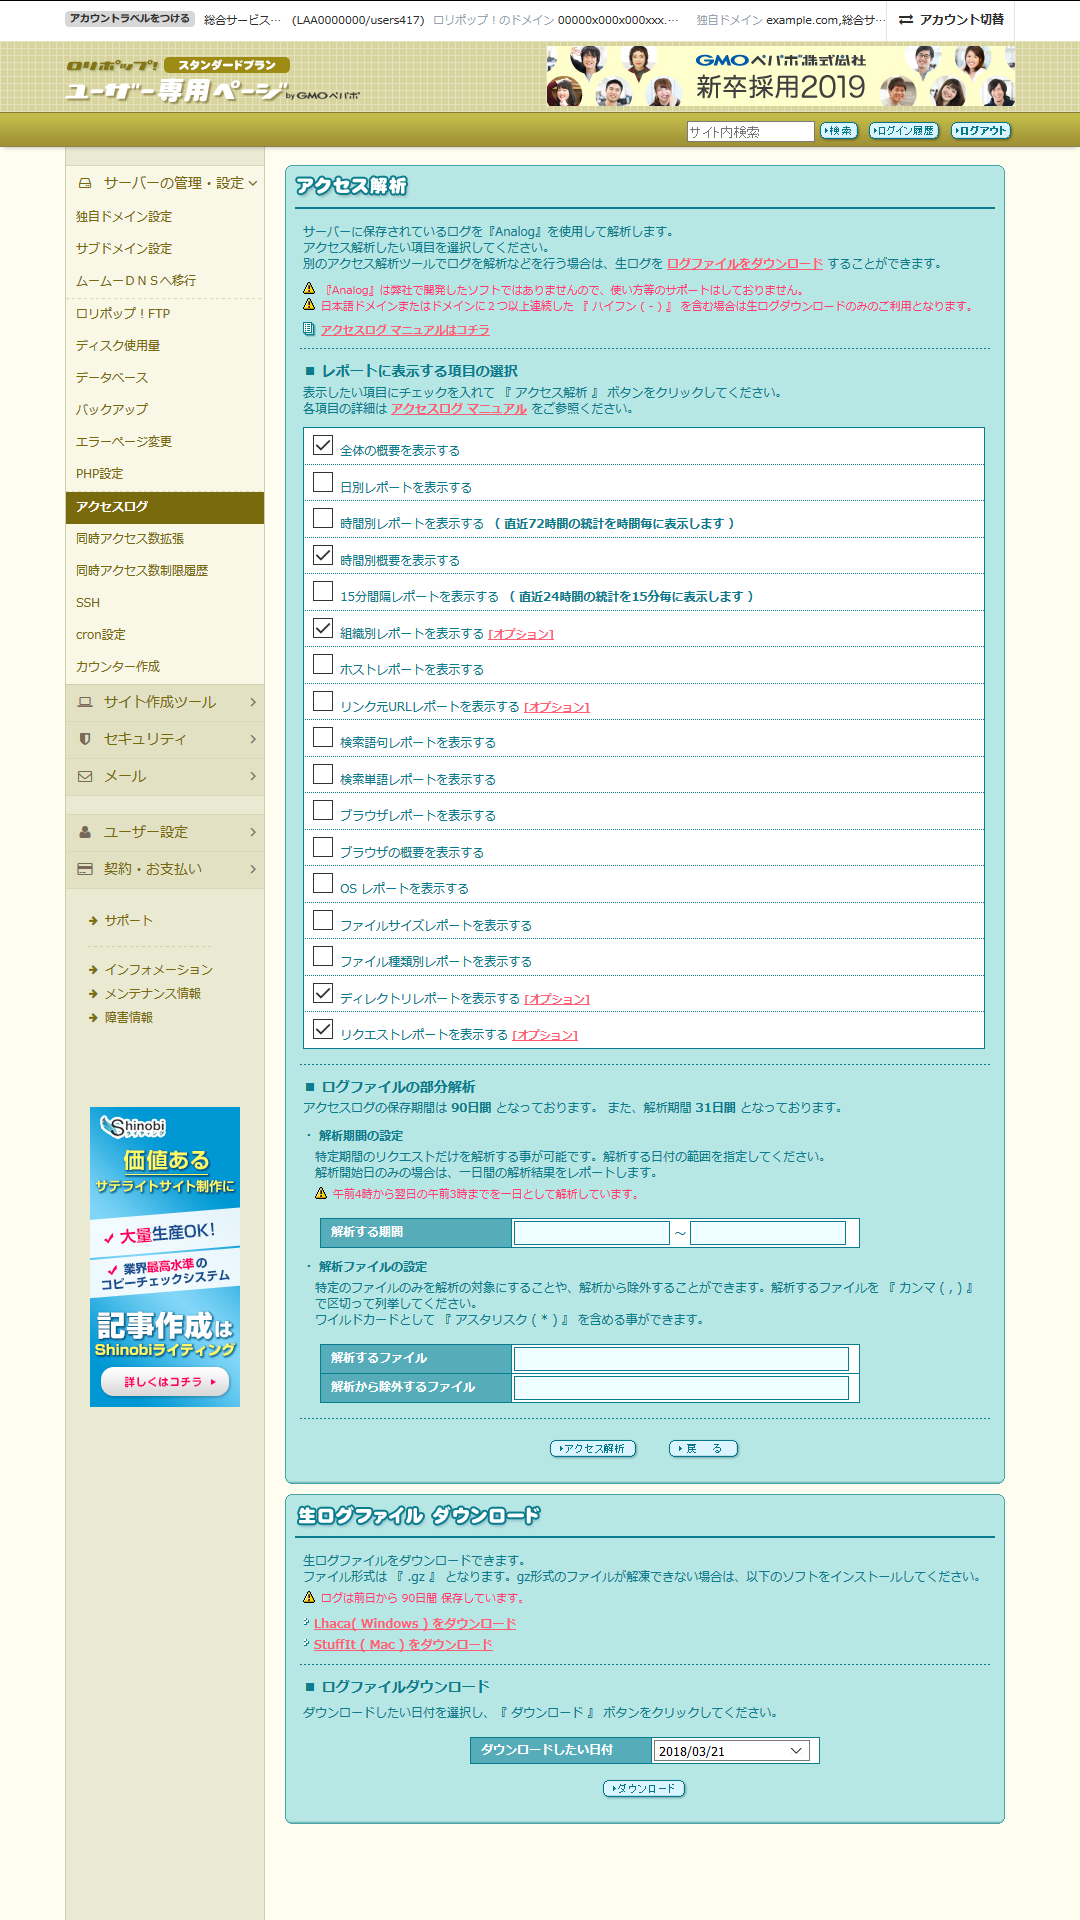Open the 独自ドメイン設定 menu item

pos(124,217)
